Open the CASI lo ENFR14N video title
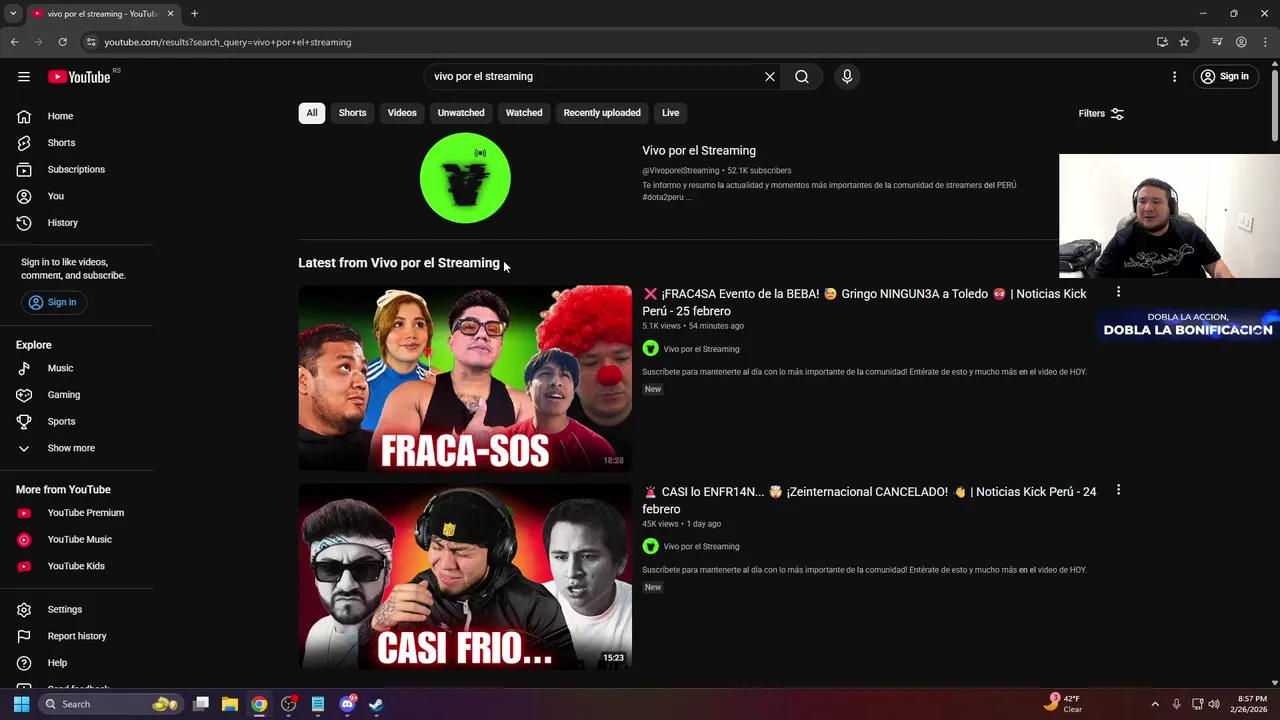The image size is (1280, 720). pyautogui.click(x=869, y=500)
